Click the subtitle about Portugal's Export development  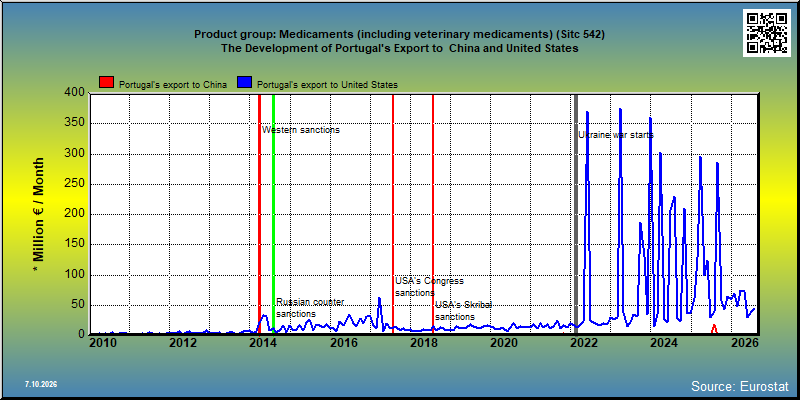[x=399, y=48]
